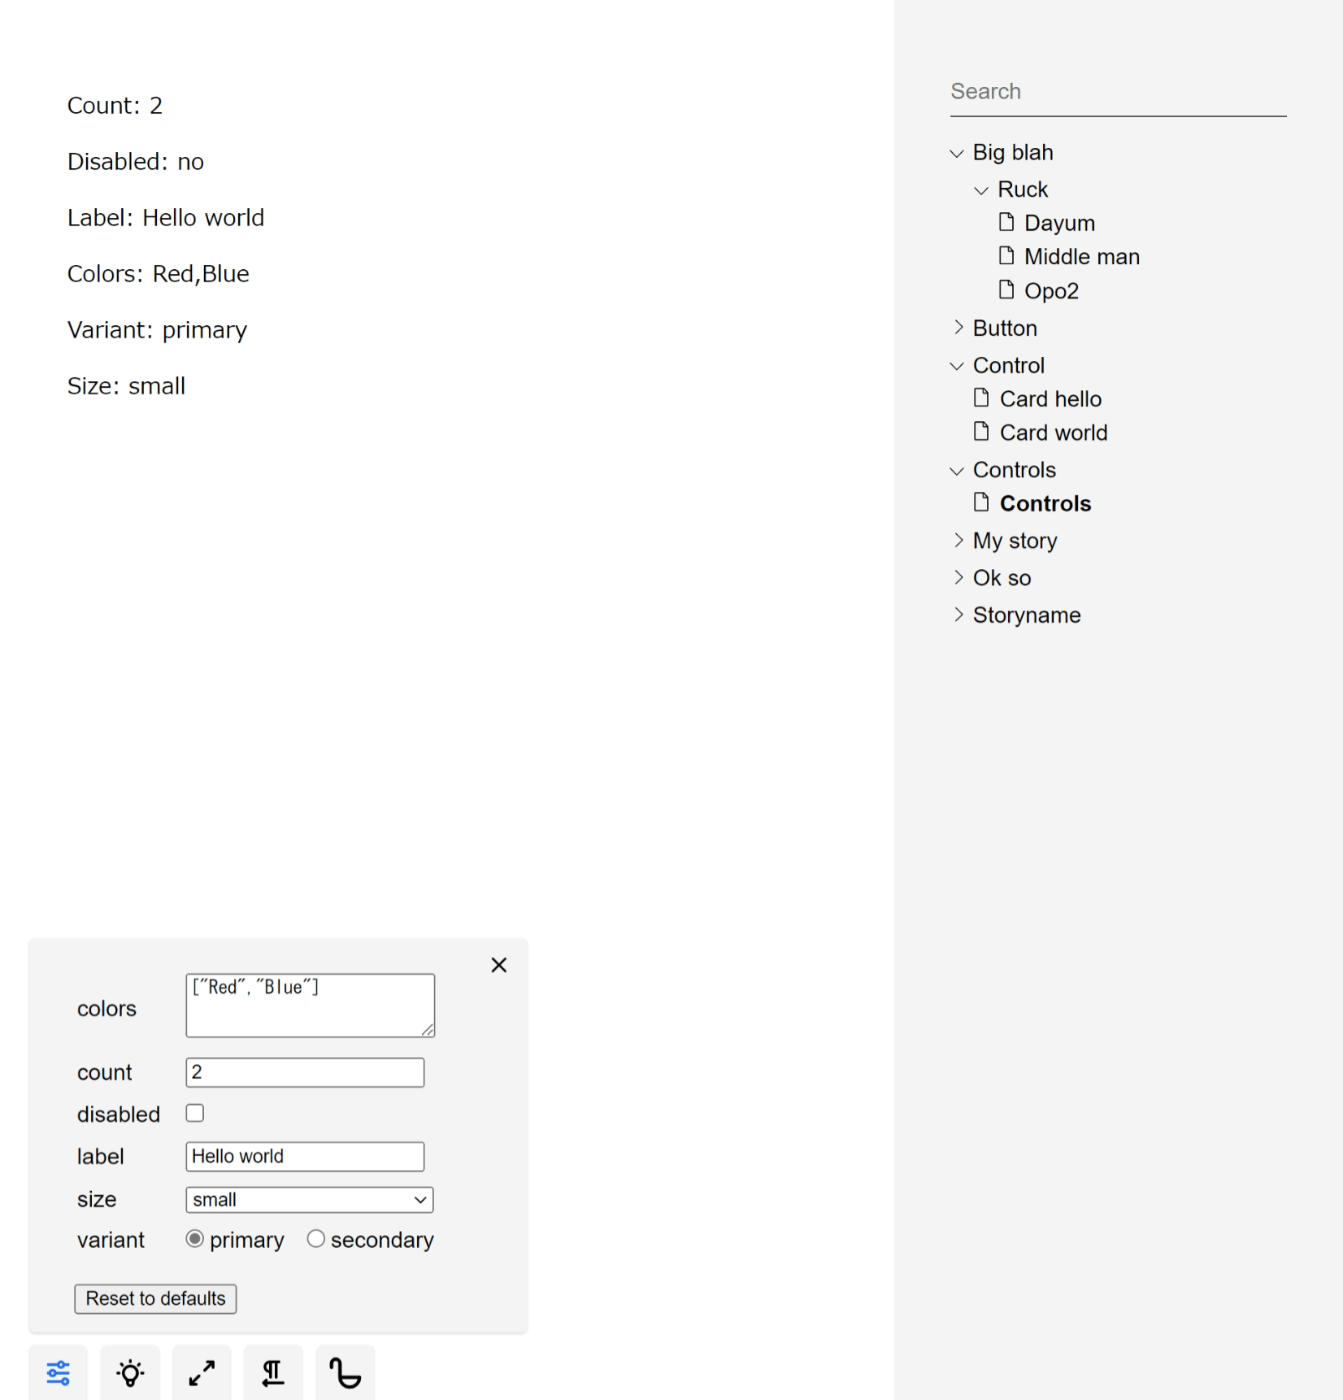Viewport: 1343px width, 1400px height.
Task: Expand the My story group
Action: pos(1004,541)
